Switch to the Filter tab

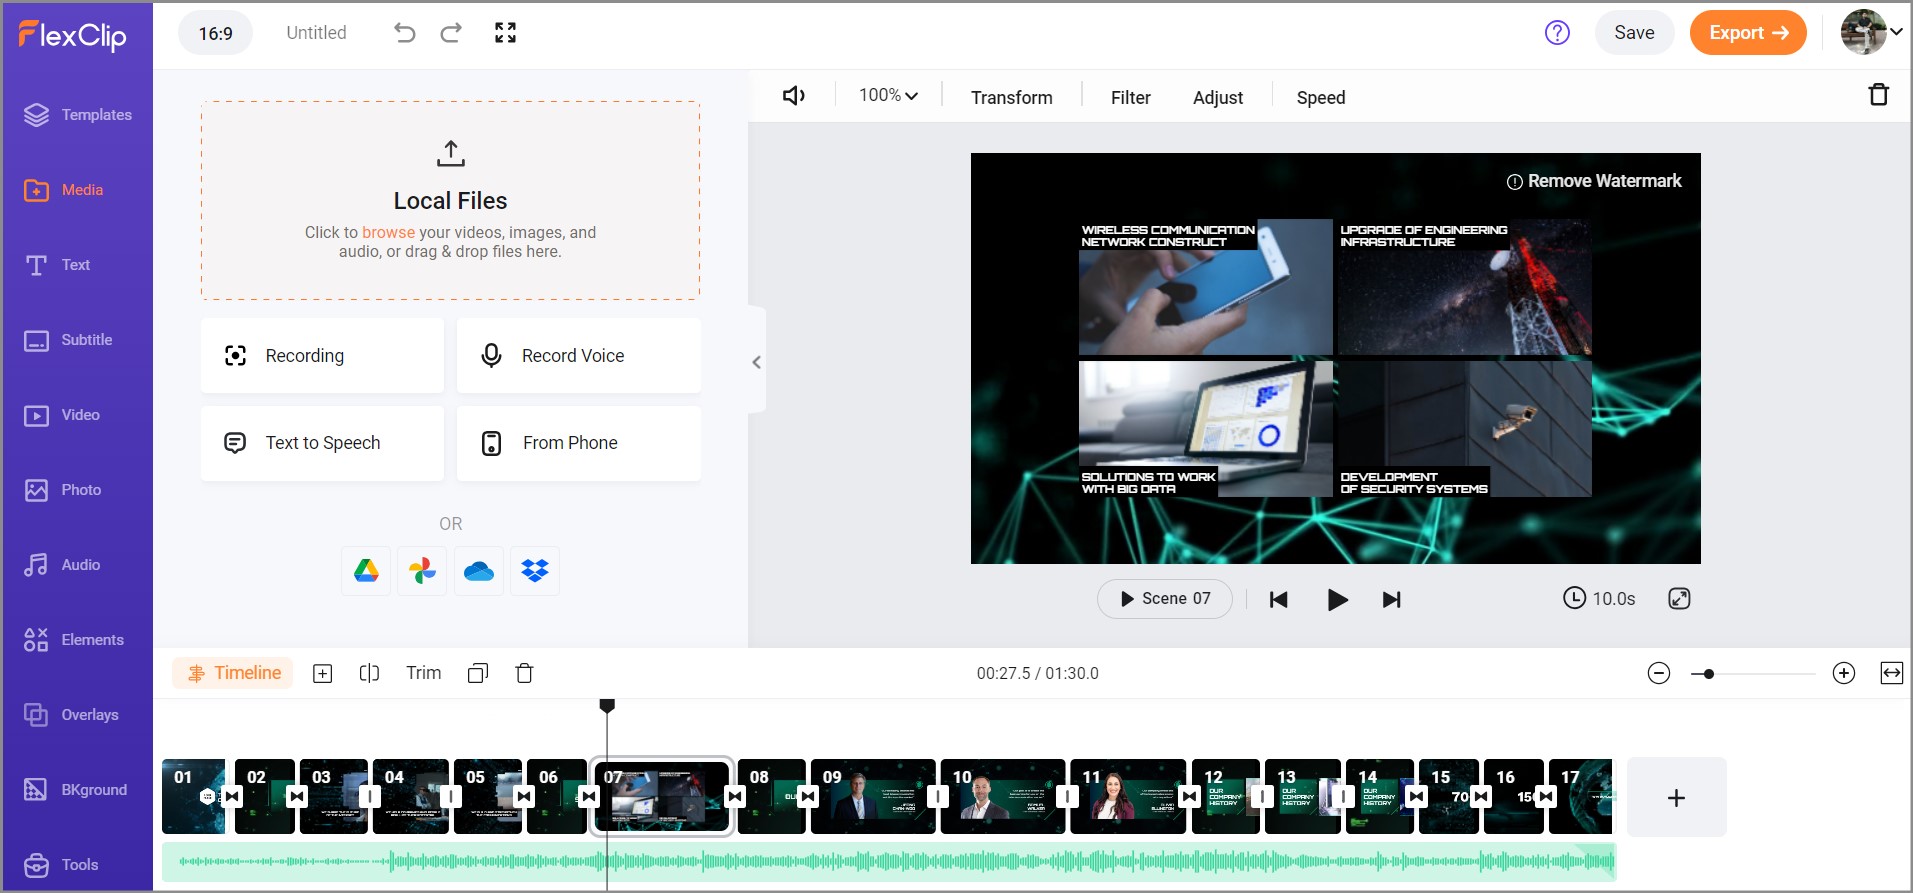coord(1130,97)
